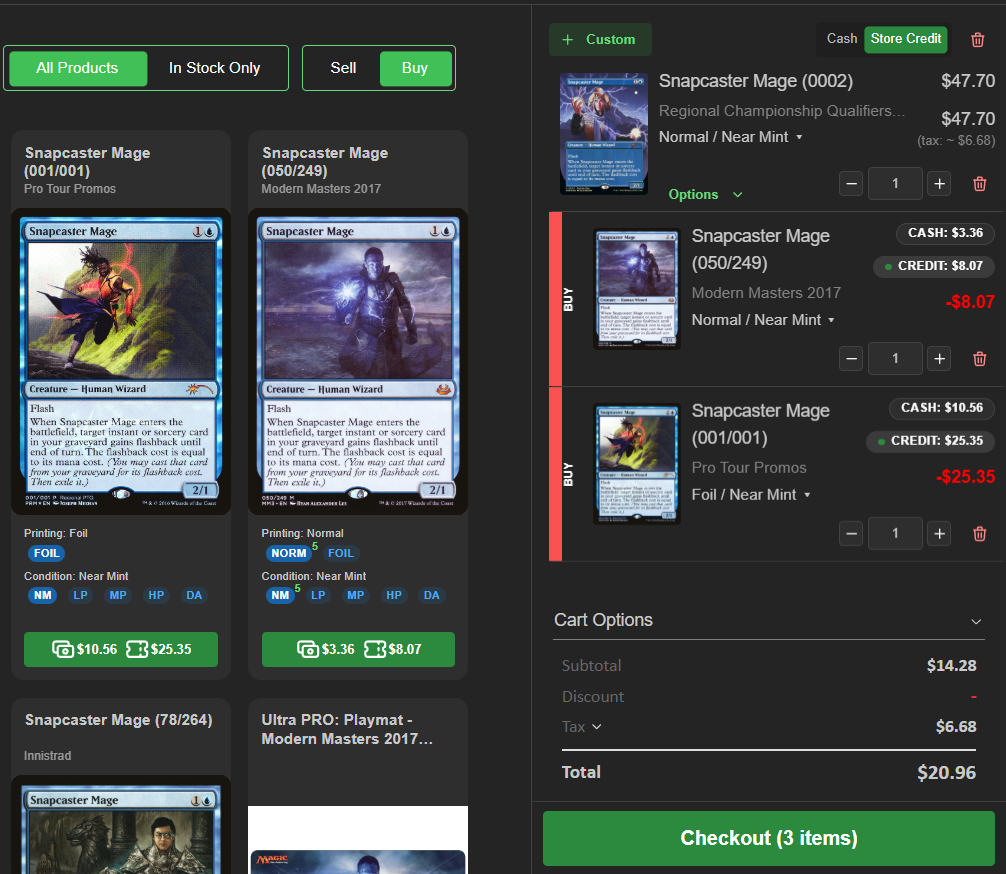
Task: Select the LP condition for Modern Masters 2017 card
Action: (318, 595)
